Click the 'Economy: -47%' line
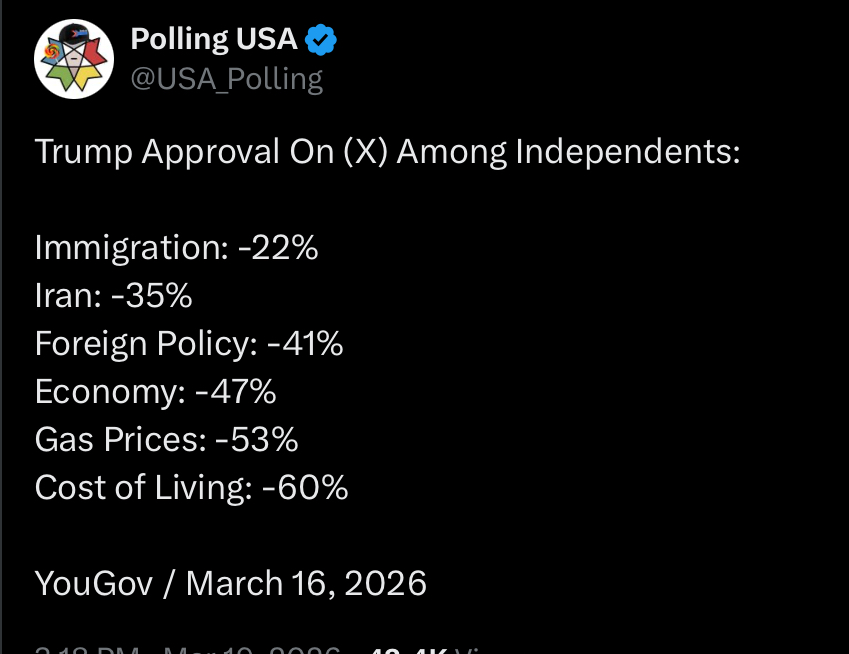849x654 pixels. pos(155,392)
